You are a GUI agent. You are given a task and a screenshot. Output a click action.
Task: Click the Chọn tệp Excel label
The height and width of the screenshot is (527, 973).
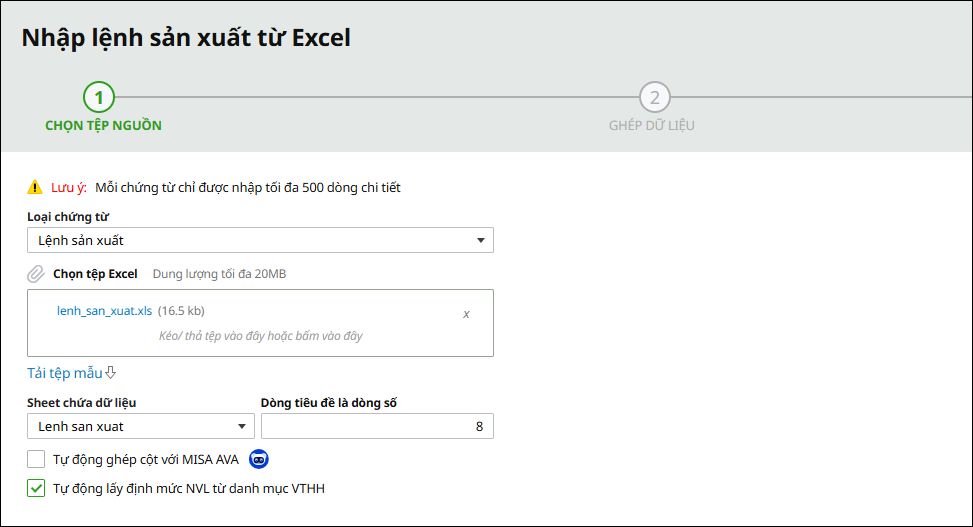coord(95,273)
